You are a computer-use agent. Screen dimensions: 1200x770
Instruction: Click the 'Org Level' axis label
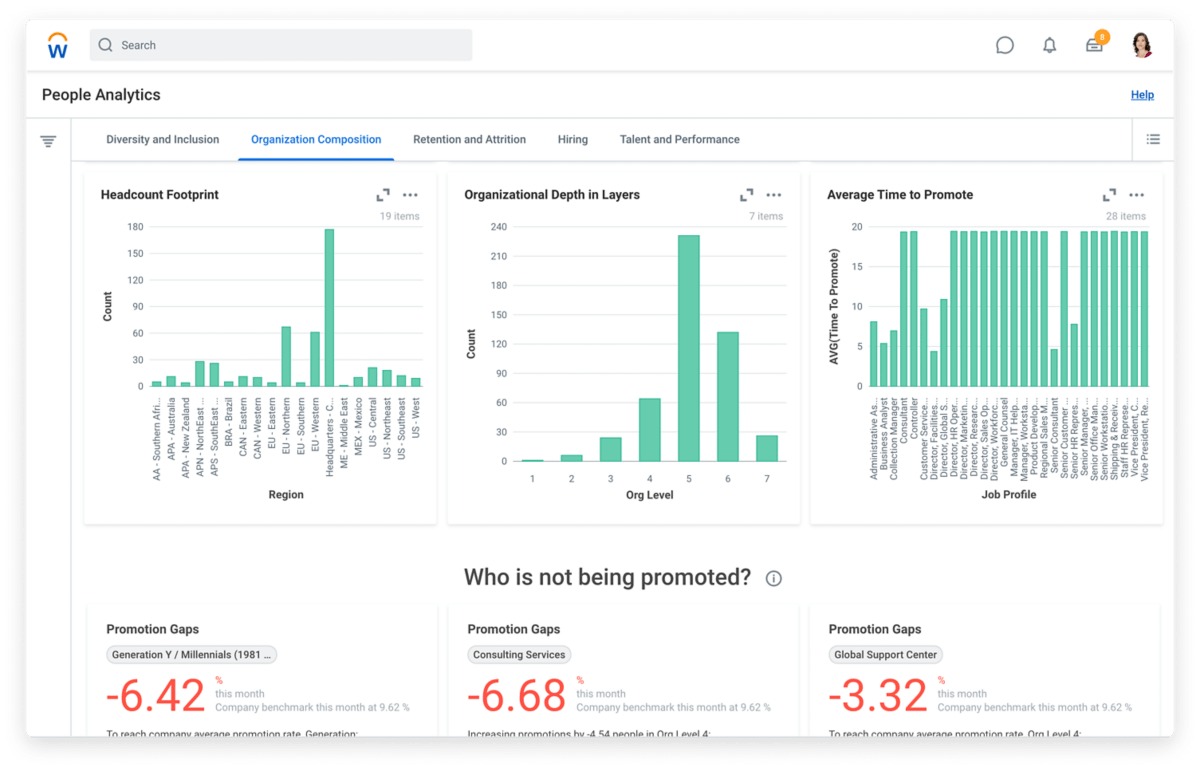pyautogui.click(x=649, y=494)
